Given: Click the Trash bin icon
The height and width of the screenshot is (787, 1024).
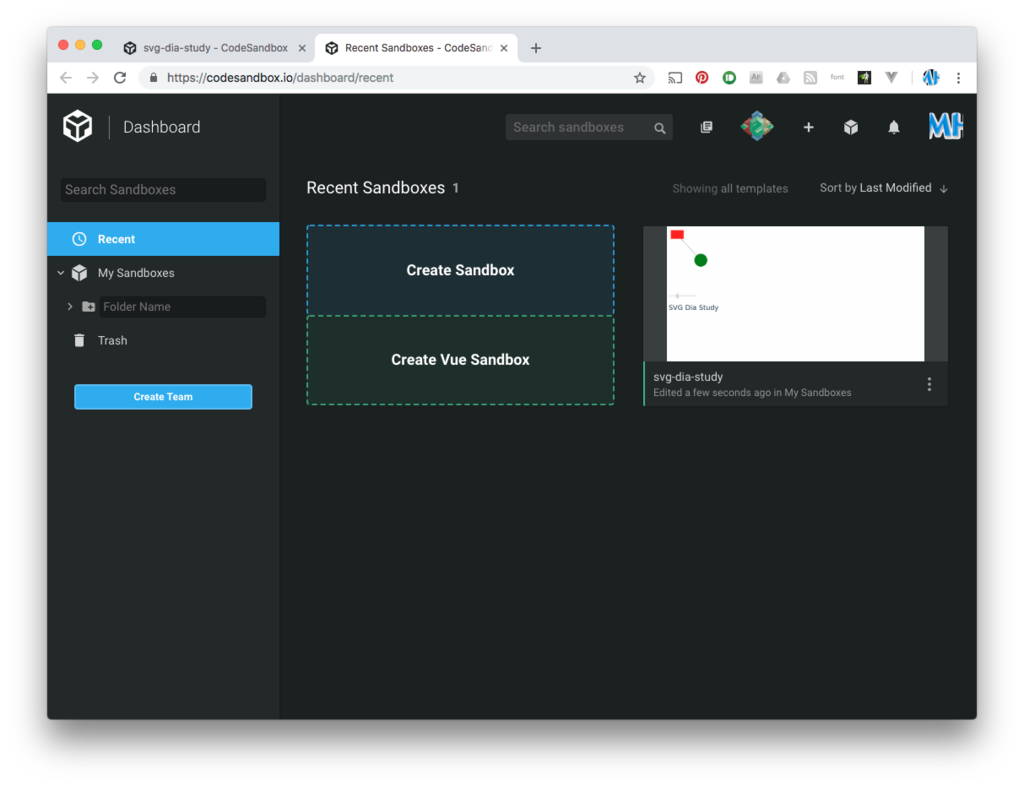Looking at the screenshot, I should point(79,340).
